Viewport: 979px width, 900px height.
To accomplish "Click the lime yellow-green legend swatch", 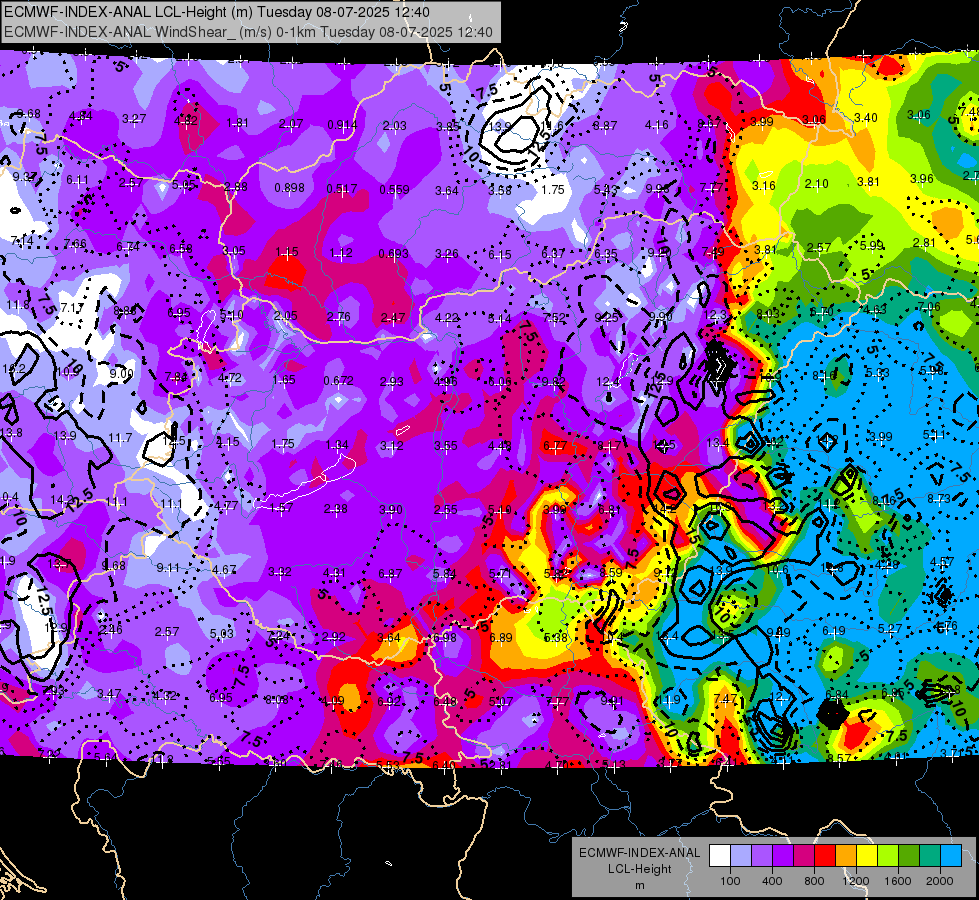I will coord(888,856).
